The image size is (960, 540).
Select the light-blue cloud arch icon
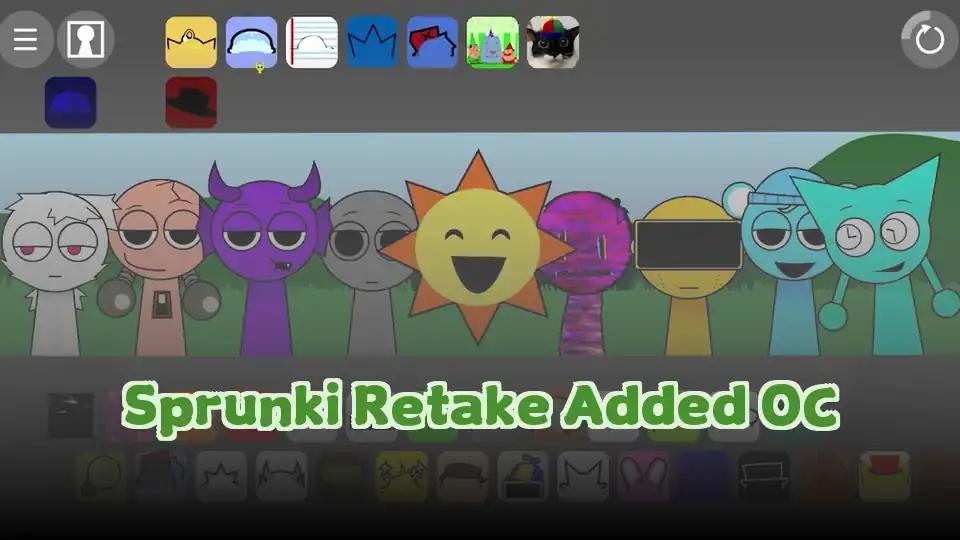click(x=251, y=42)
